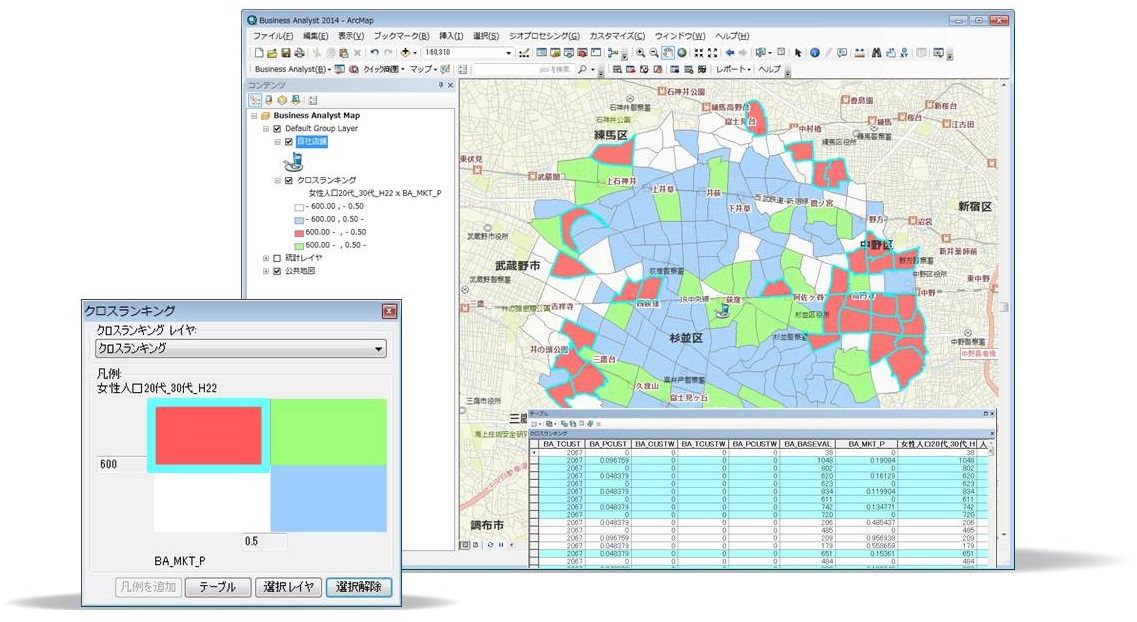The image size is (1137, 622).
Task: Activate the Pan hand tool
Action: pyautogui.click(x=668, y=53)
